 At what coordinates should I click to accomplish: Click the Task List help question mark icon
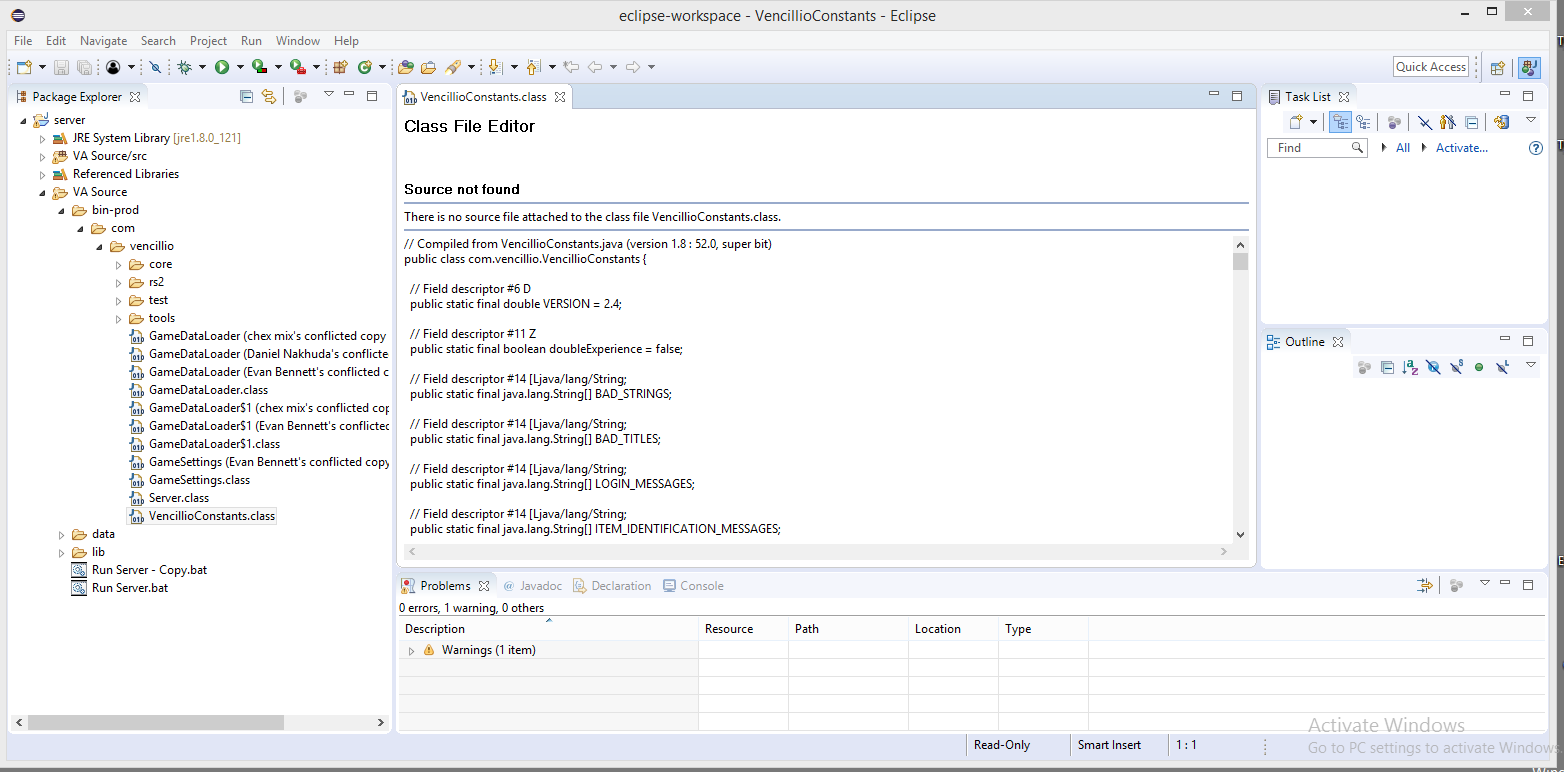point(1537,148)
